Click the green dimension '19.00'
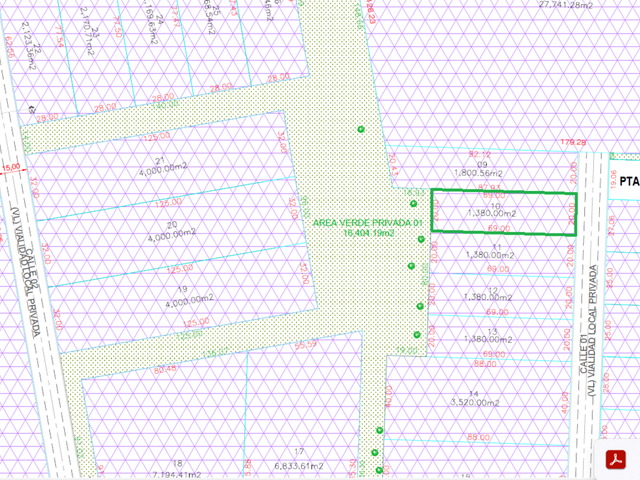 coord(407,350)
